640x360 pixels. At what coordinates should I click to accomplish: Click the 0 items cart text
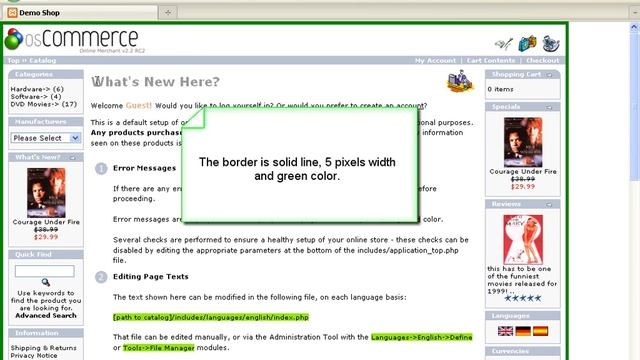click(500, 89)
